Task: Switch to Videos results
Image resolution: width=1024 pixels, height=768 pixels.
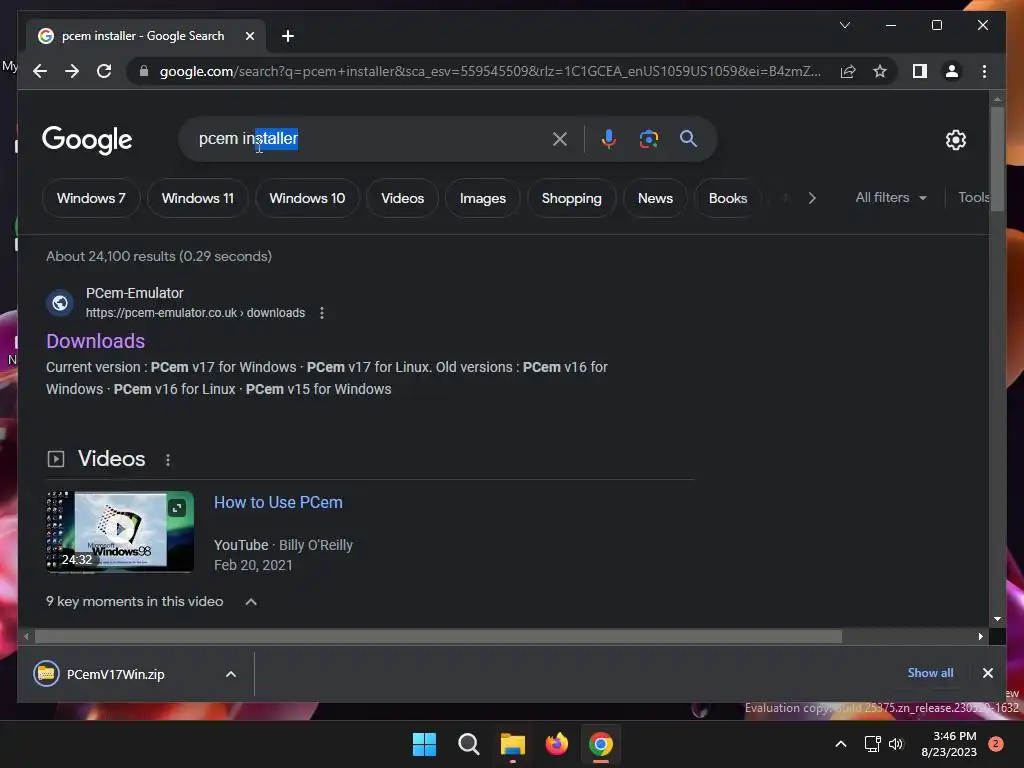Action: (402, 198)
